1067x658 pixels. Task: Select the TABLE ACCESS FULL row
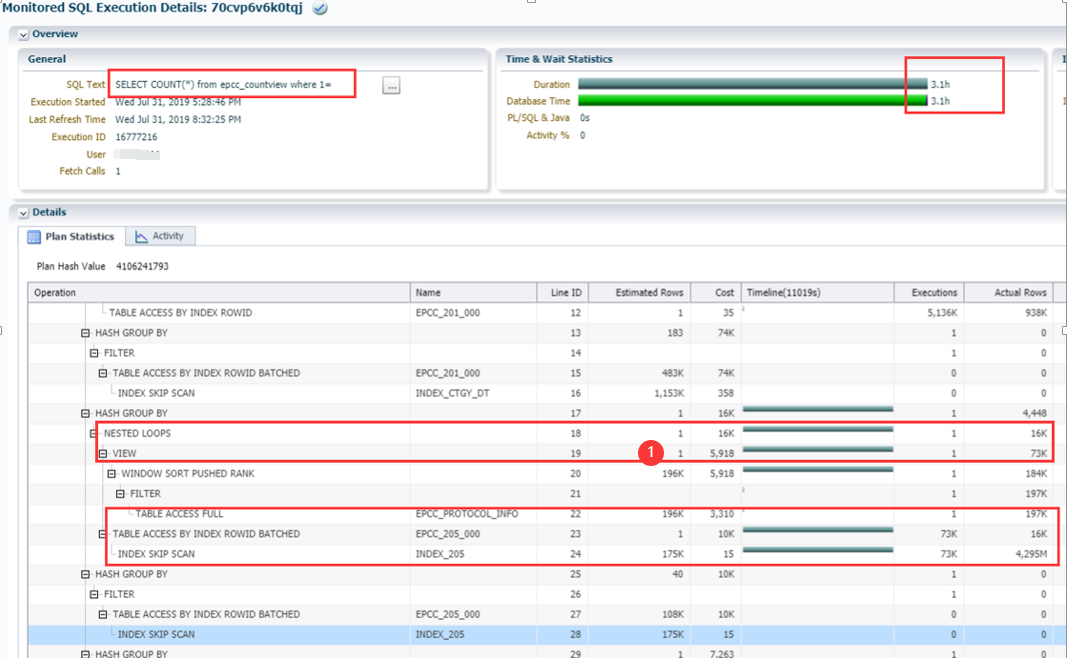pyautogui.click(x=179, y=514)
